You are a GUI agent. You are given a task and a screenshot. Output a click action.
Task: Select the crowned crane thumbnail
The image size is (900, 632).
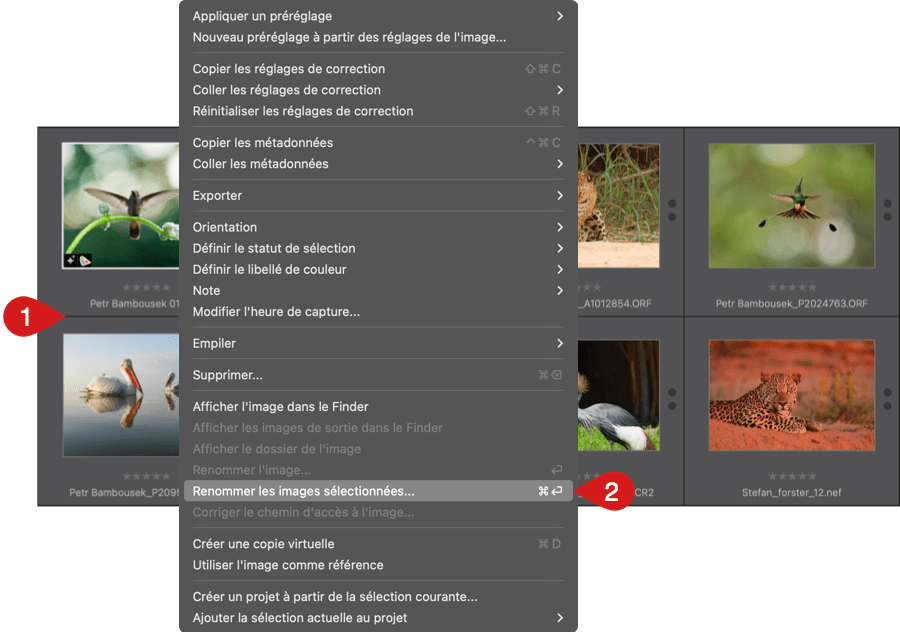tap(618, 395)
